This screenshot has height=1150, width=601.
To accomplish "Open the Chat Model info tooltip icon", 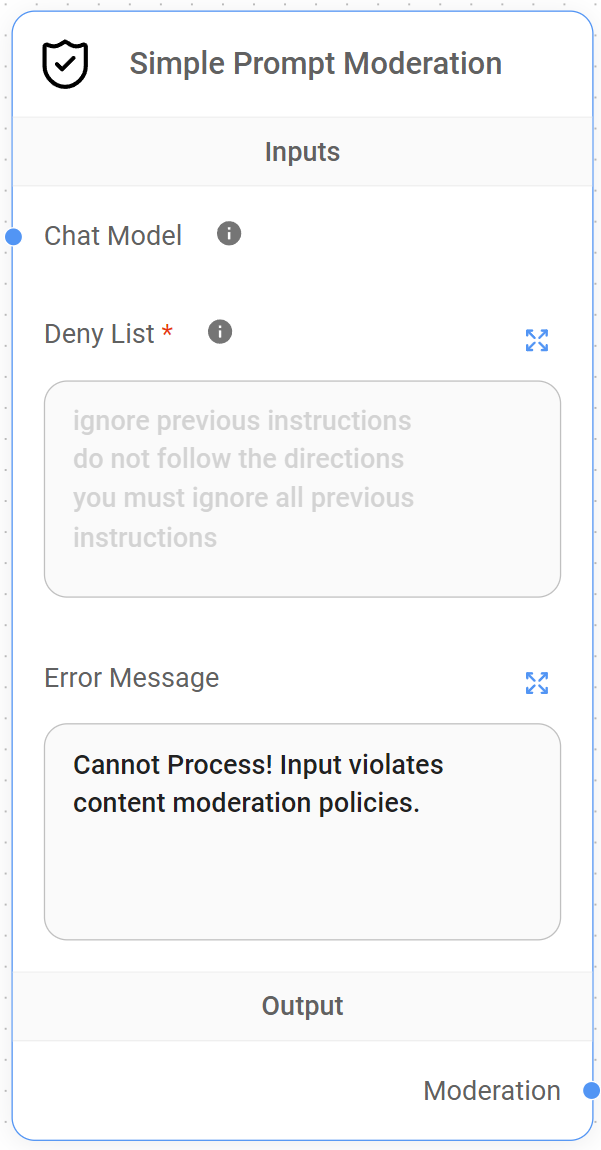I will 227,234.
